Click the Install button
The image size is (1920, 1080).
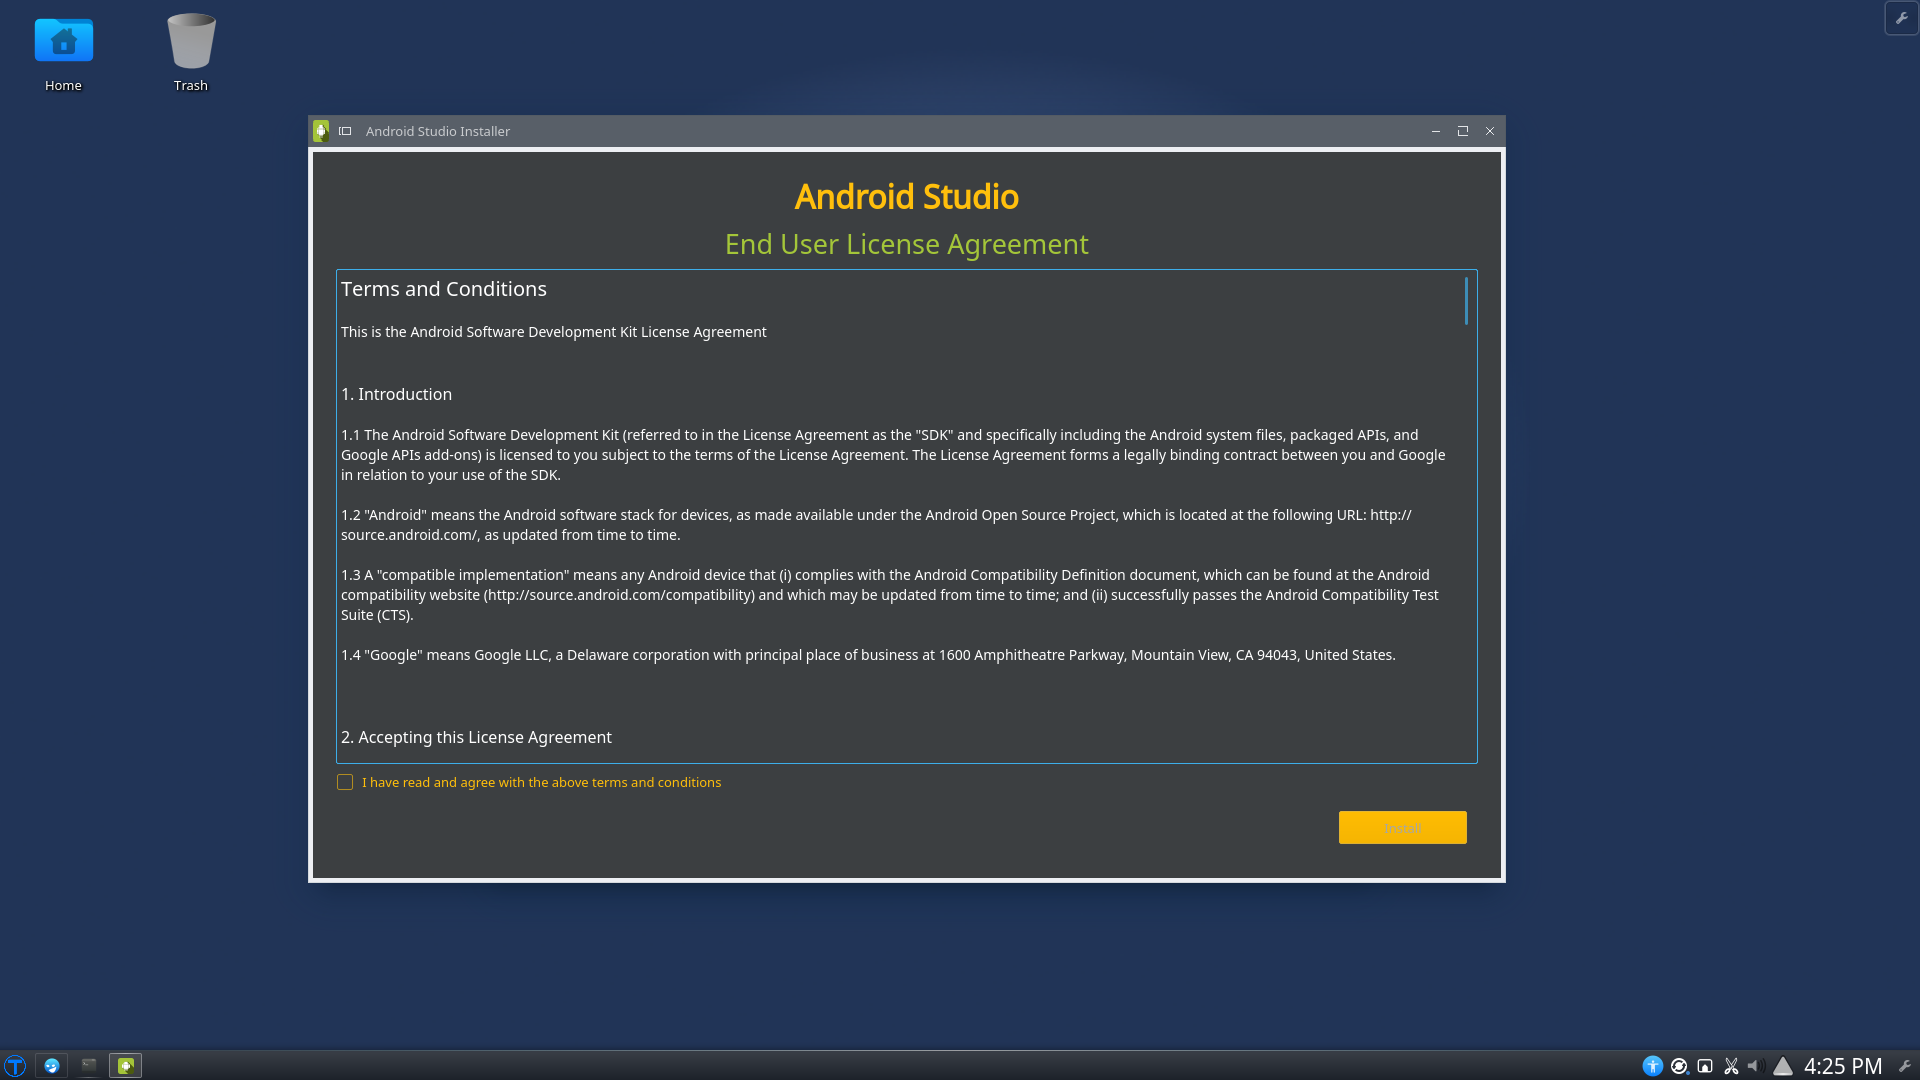click(x=1403, y=828)
